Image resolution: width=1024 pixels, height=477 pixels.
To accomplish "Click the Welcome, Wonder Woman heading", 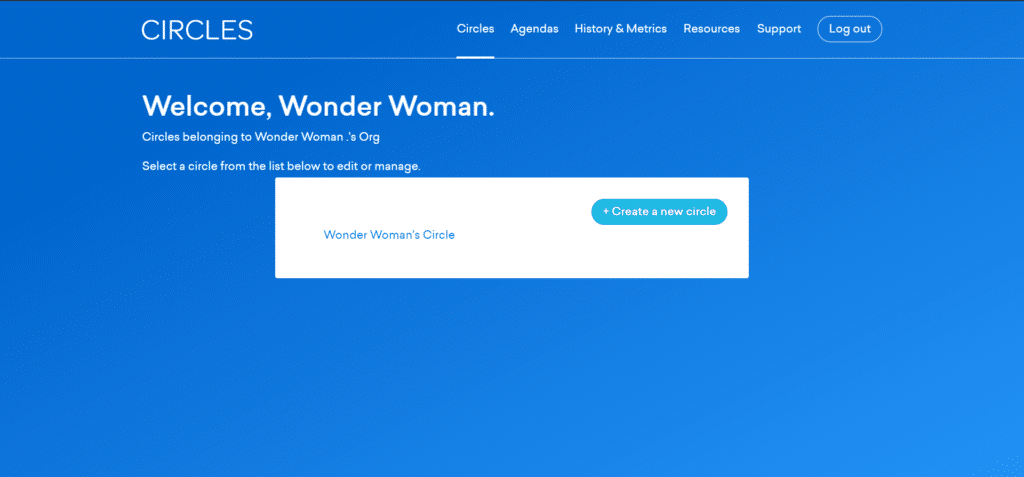I will click(x=318, y=106).
